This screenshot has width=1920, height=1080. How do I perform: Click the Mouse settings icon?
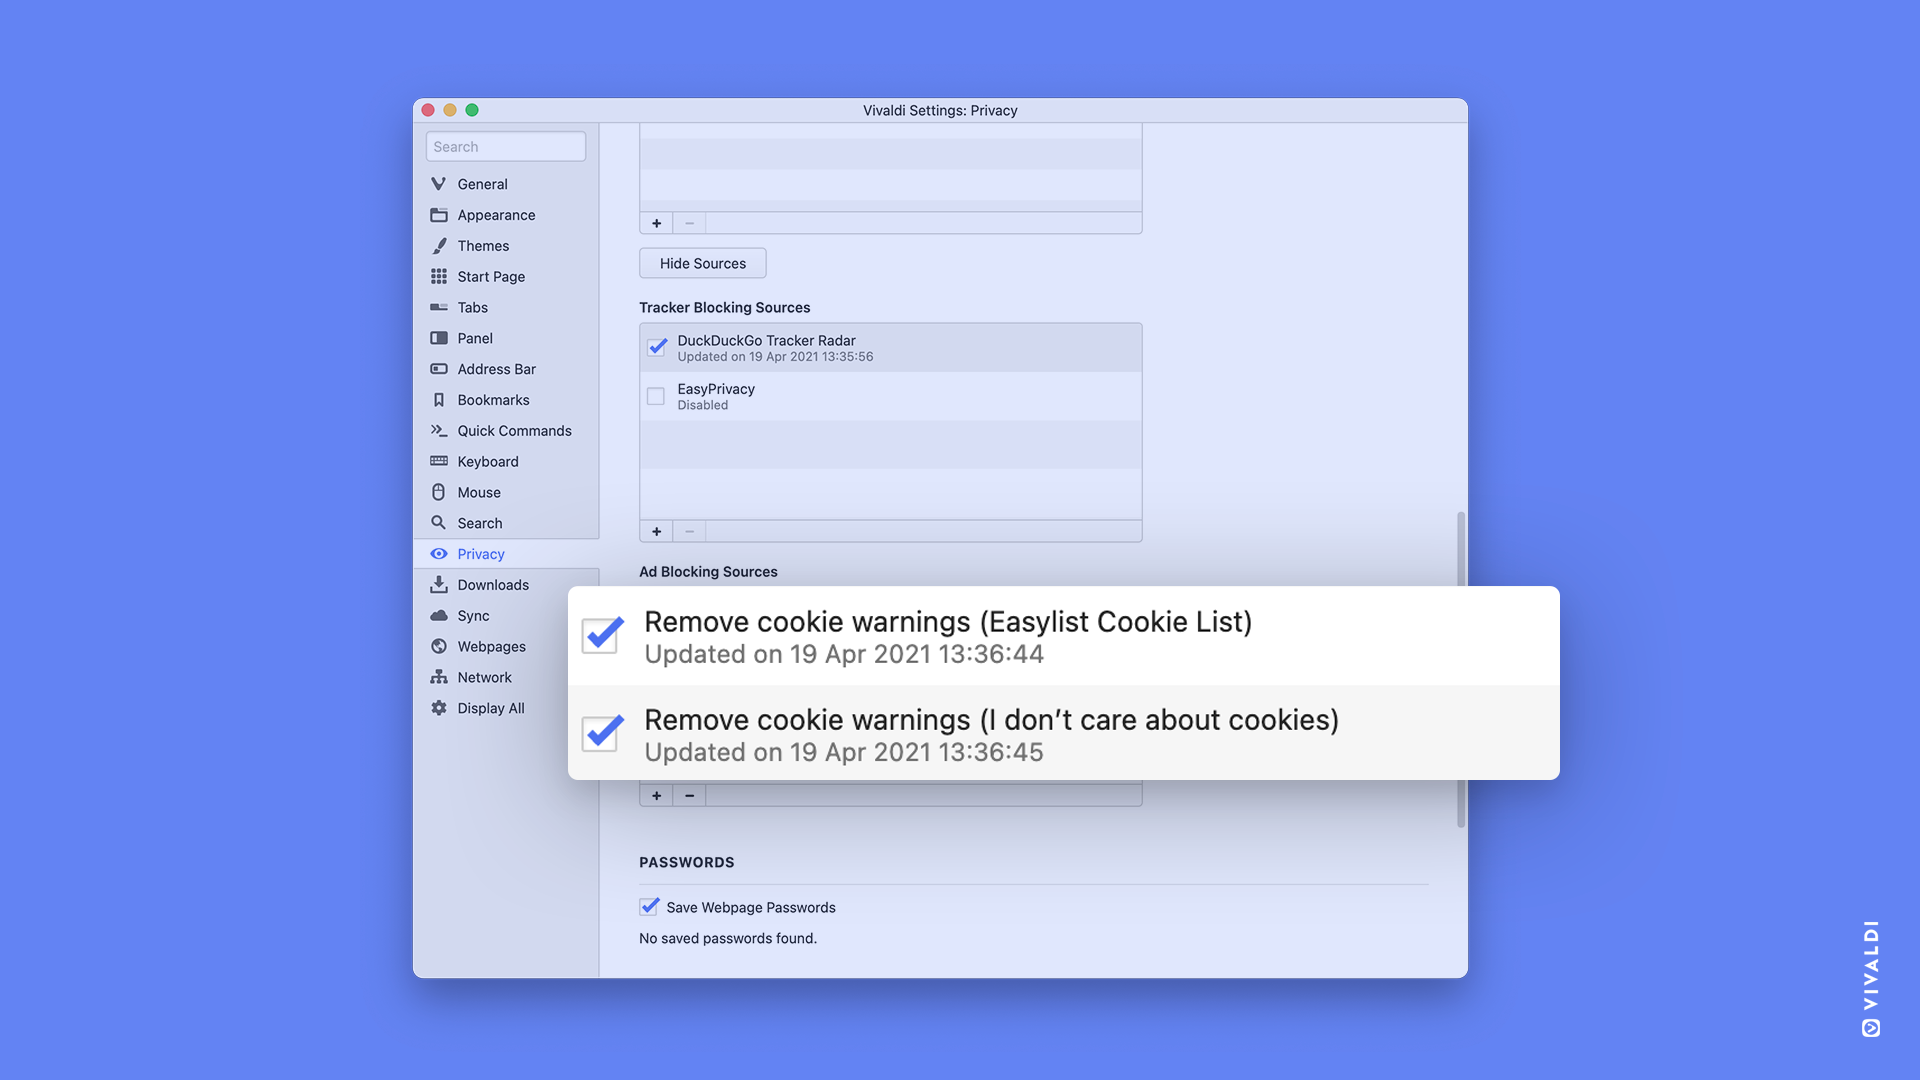[x=438, y=493]
